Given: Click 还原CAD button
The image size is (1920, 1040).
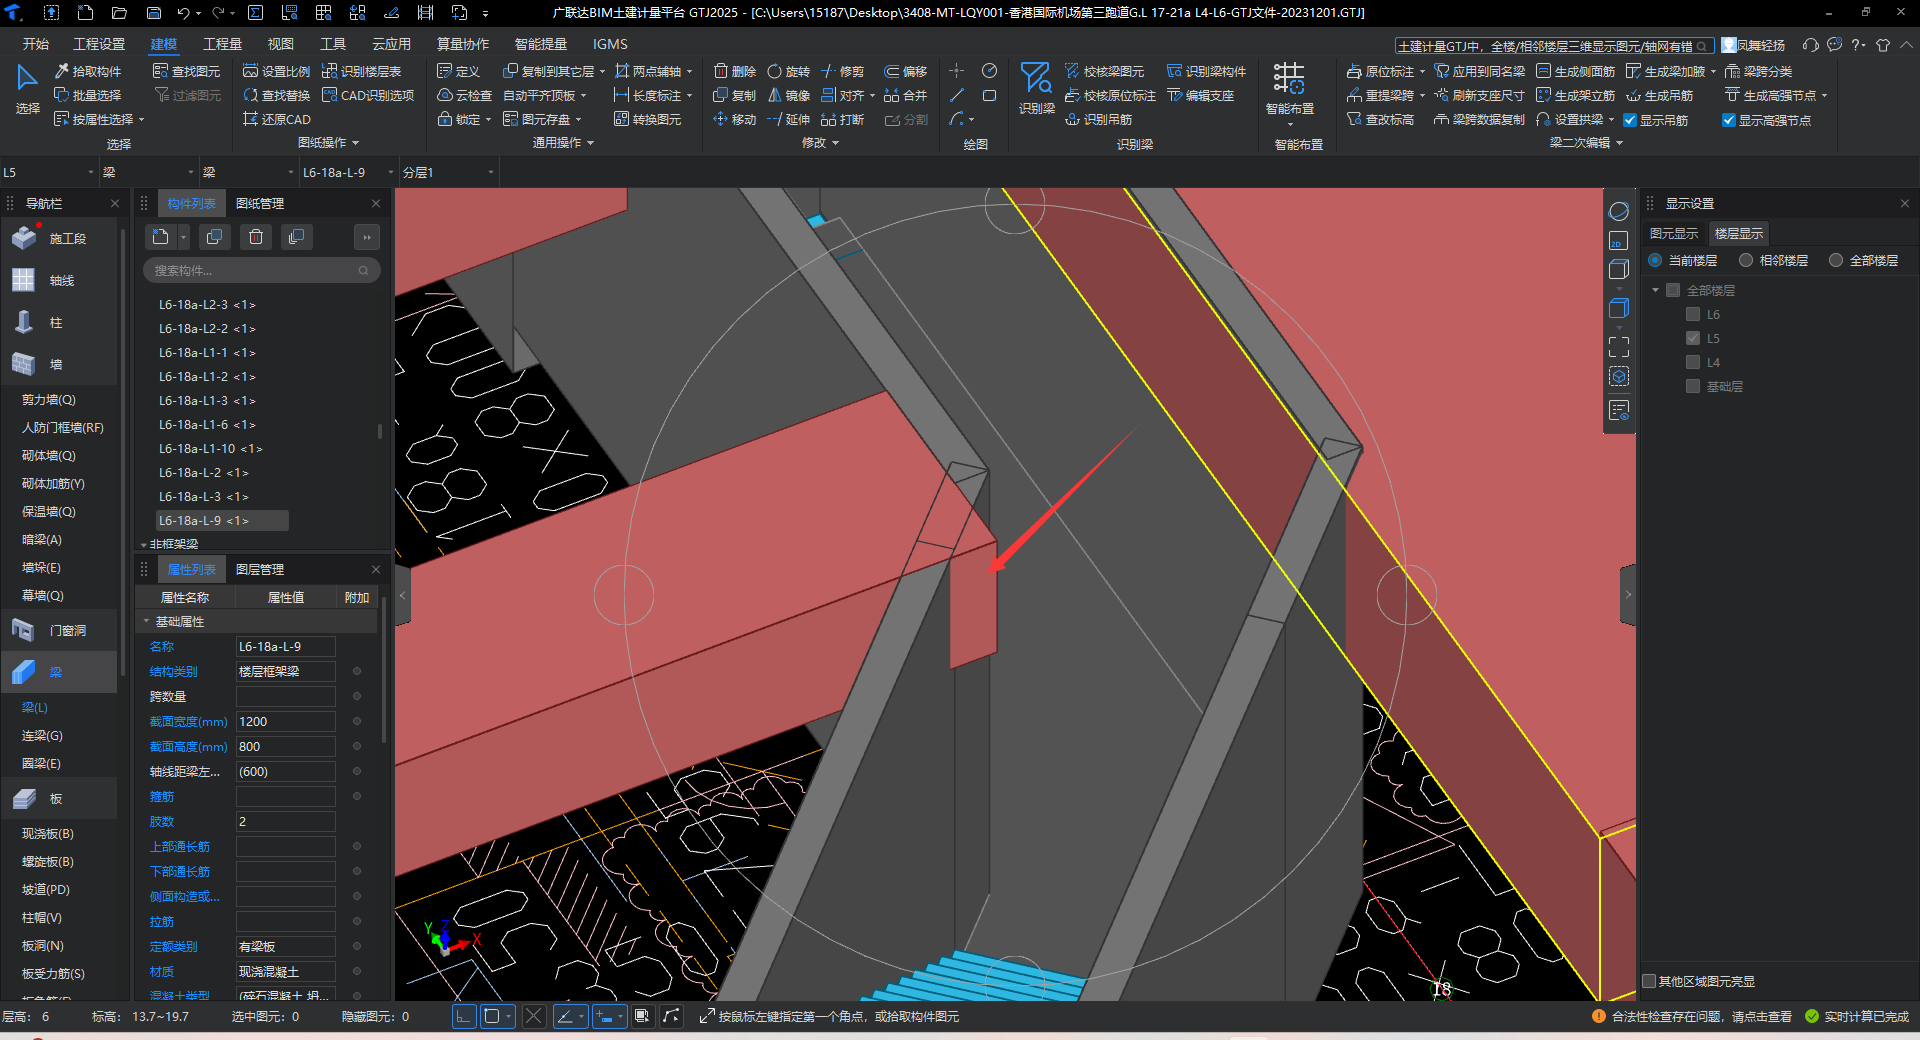Looking at the screenshot, I should 277,119.
